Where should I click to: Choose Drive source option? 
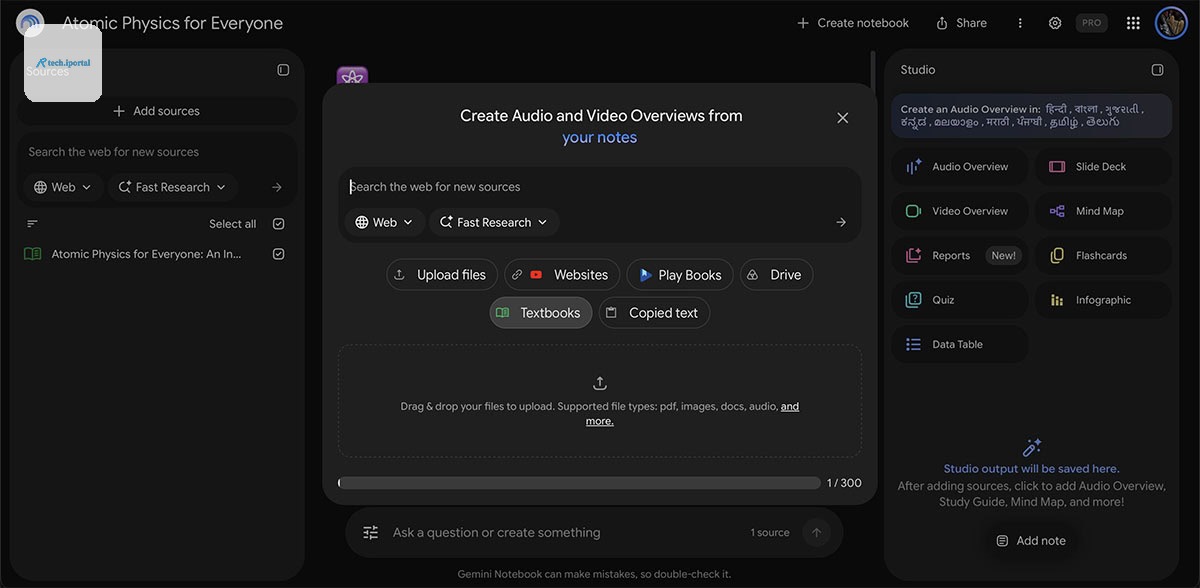tap(776, 275)
